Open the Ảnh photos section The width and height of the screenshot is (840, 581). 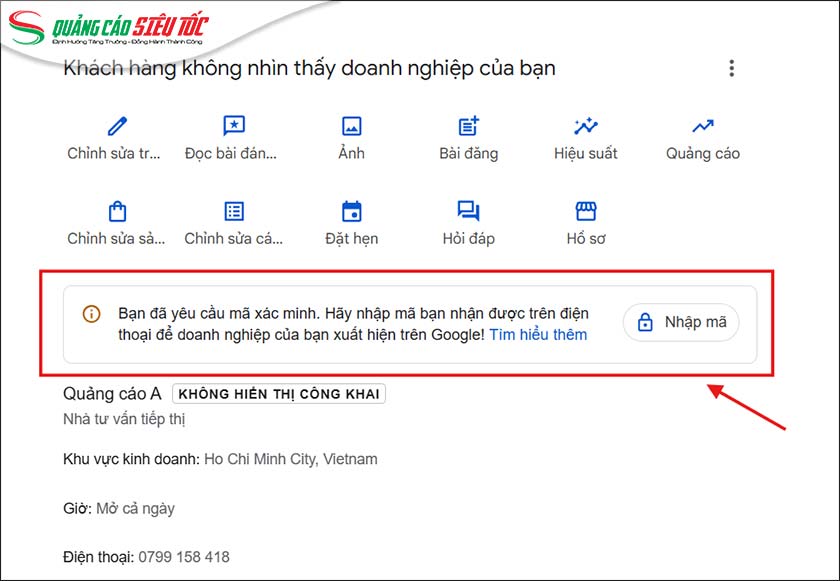(x=351, y=126)
